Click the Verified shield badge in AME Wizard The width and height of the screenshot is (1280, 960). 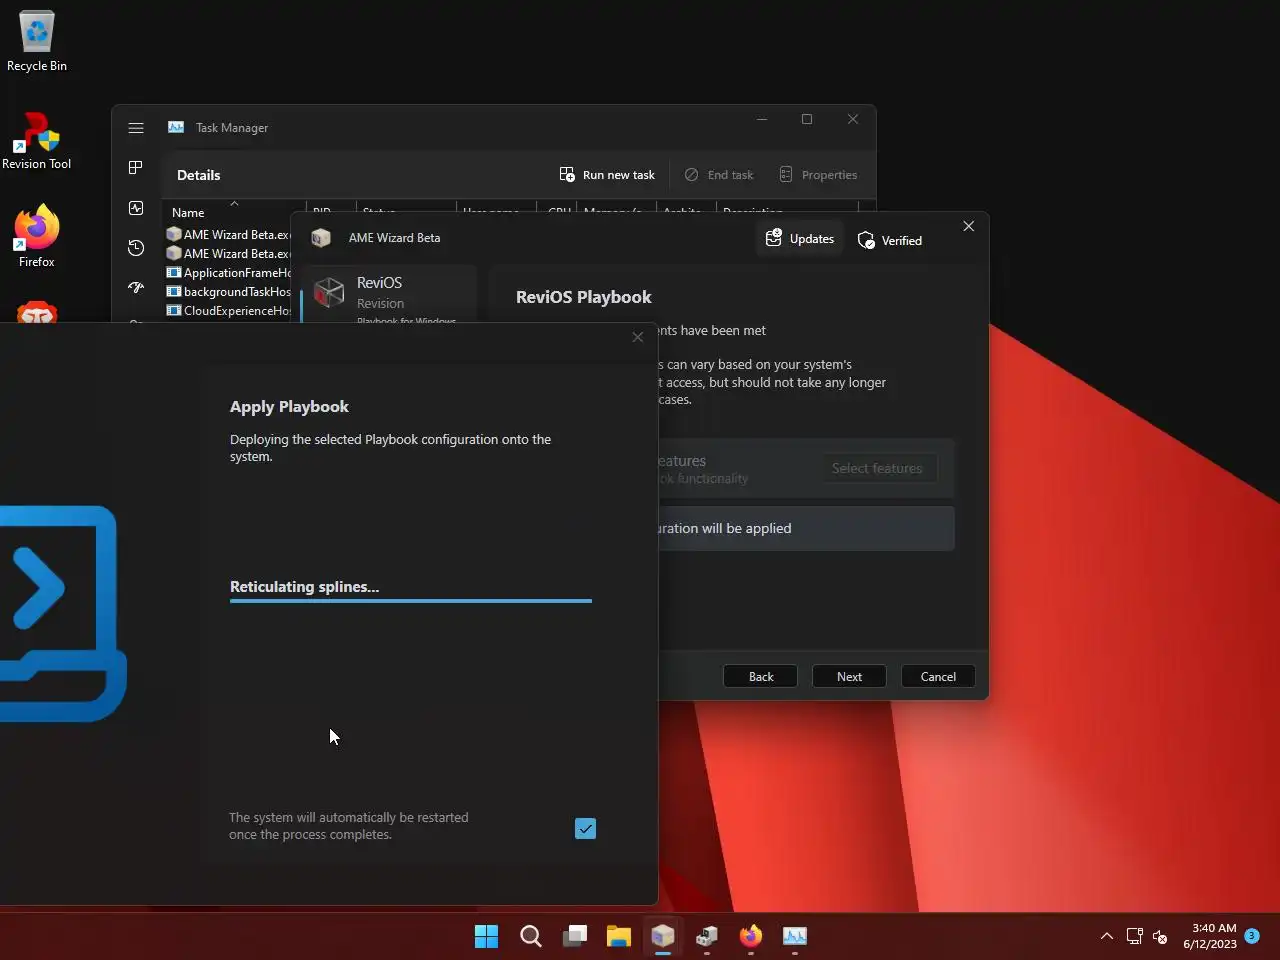pyautogui.click(x=890, y=240)
